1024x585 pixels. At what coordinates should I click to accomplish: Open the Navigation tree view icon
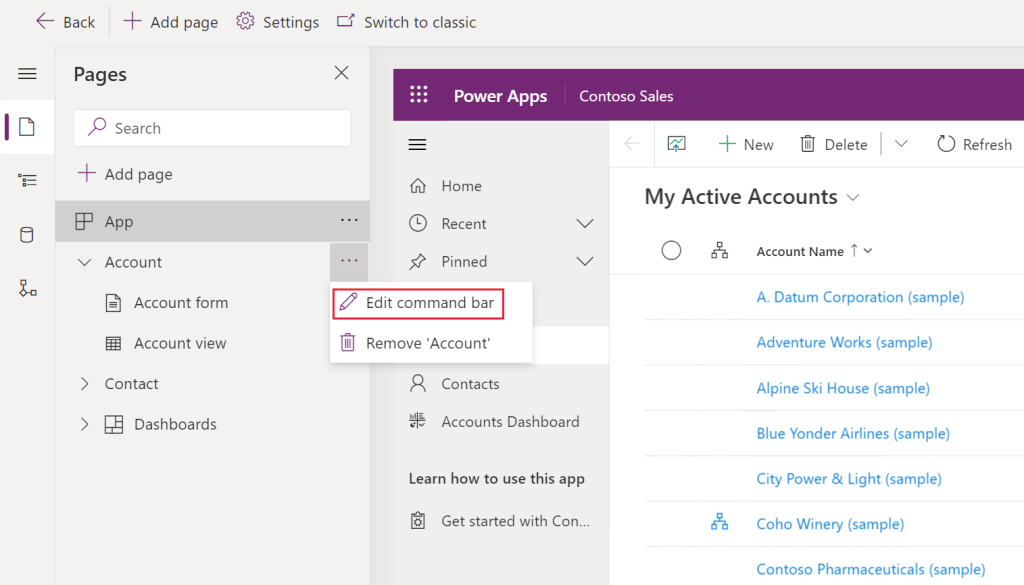pyautogui.click(x=27, y=180)
